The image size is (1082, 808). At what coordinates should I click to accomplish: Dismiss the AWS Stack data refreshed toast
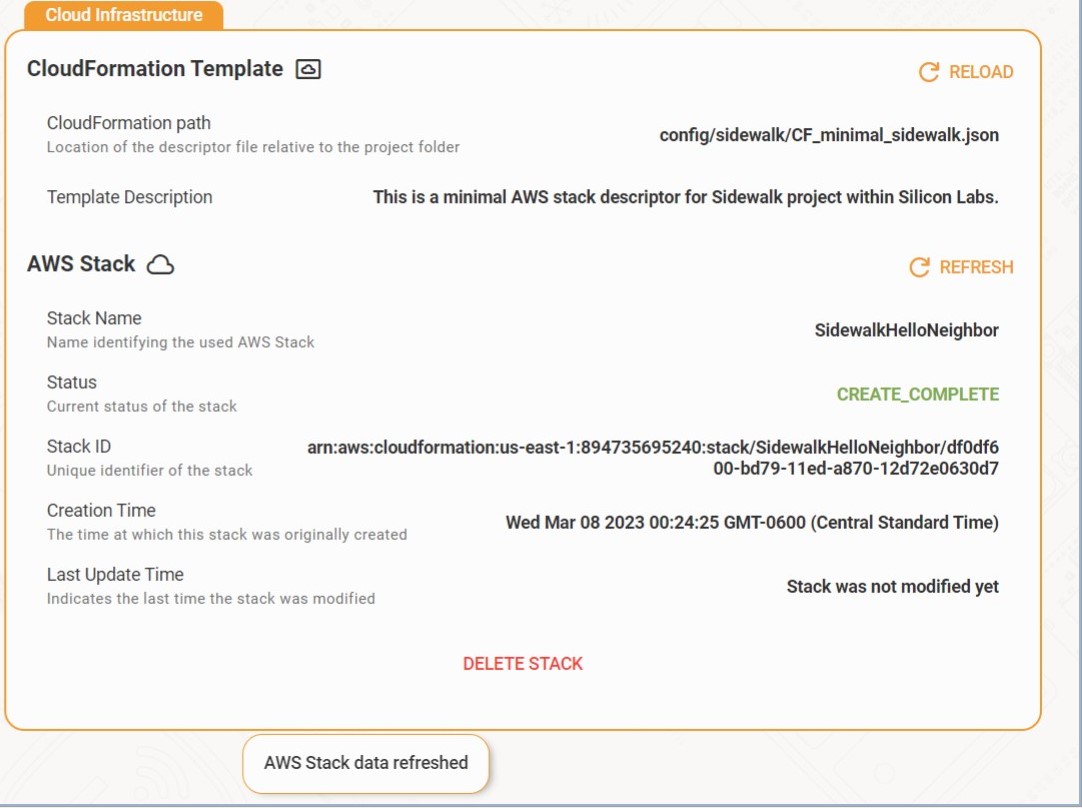366,763
